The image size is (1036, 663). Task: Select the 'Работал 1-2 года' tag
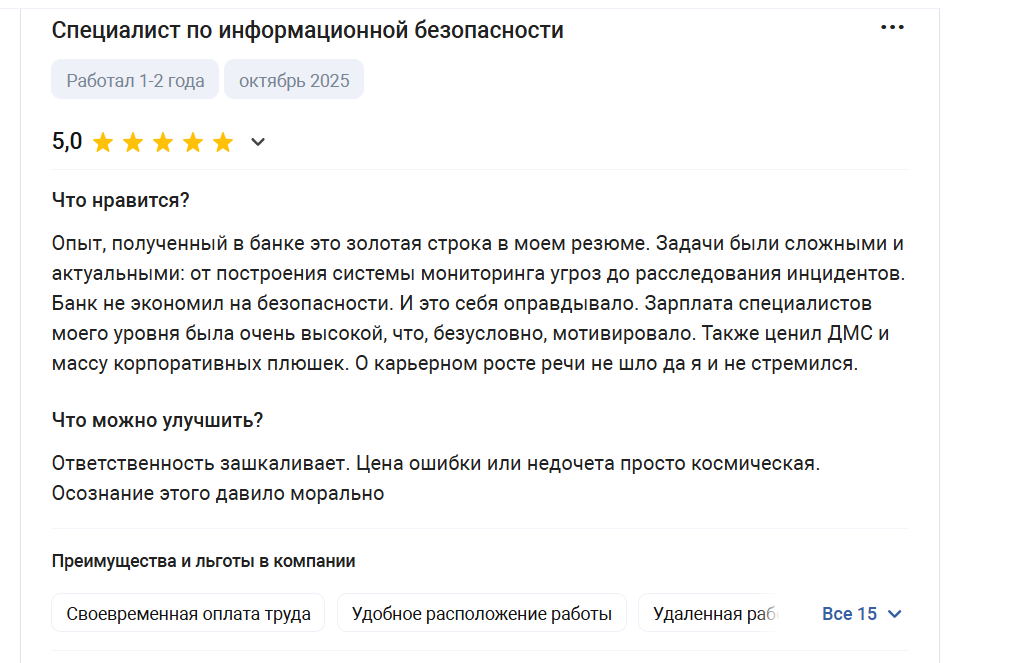click(x=135, y=80)
